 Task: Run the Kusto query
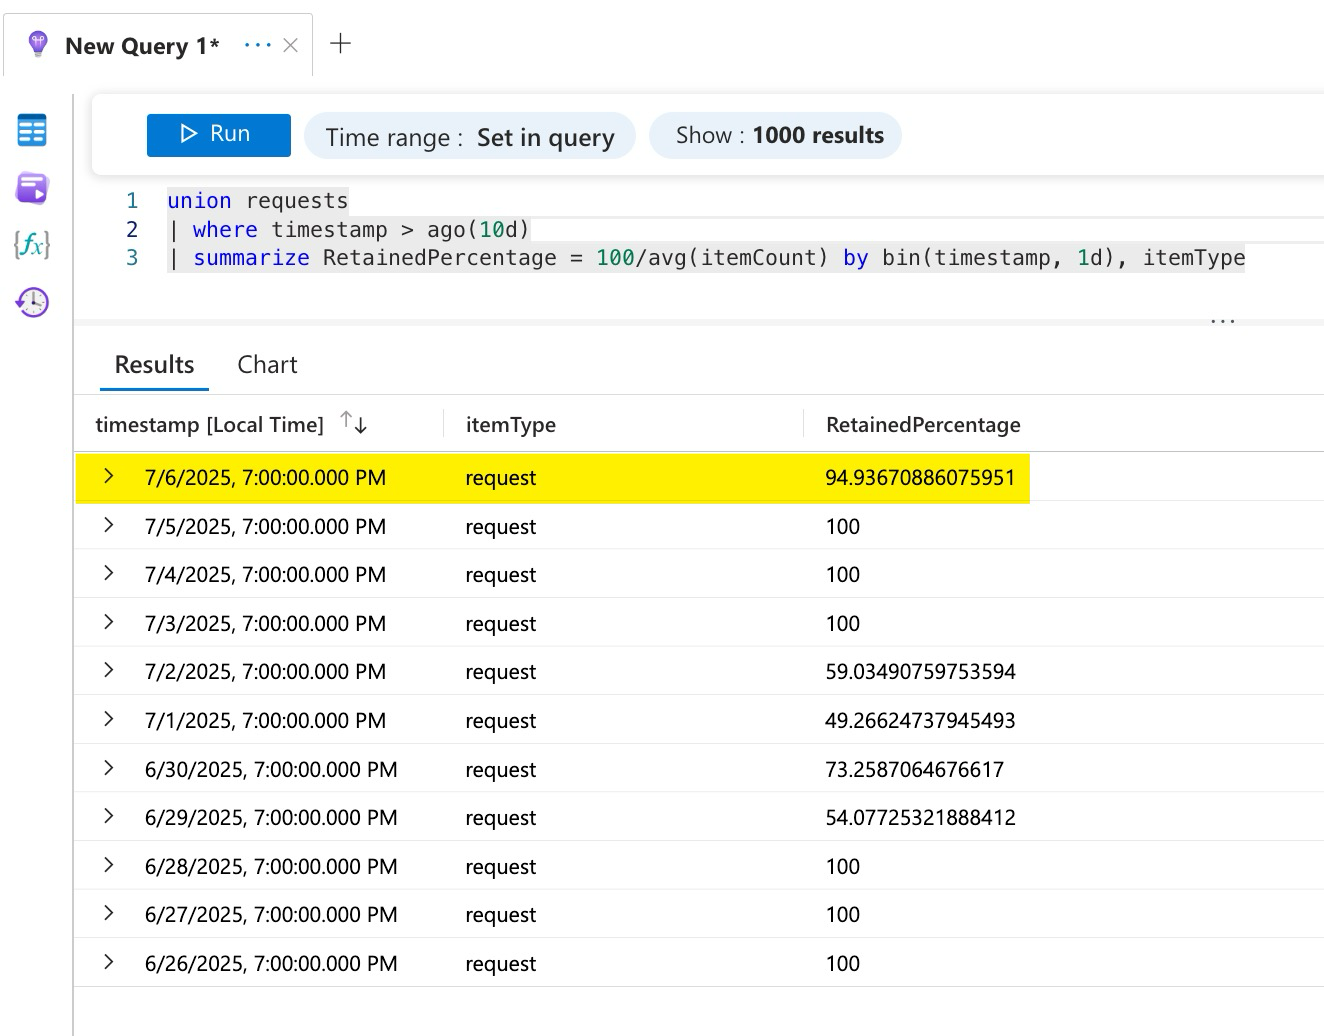218,134
